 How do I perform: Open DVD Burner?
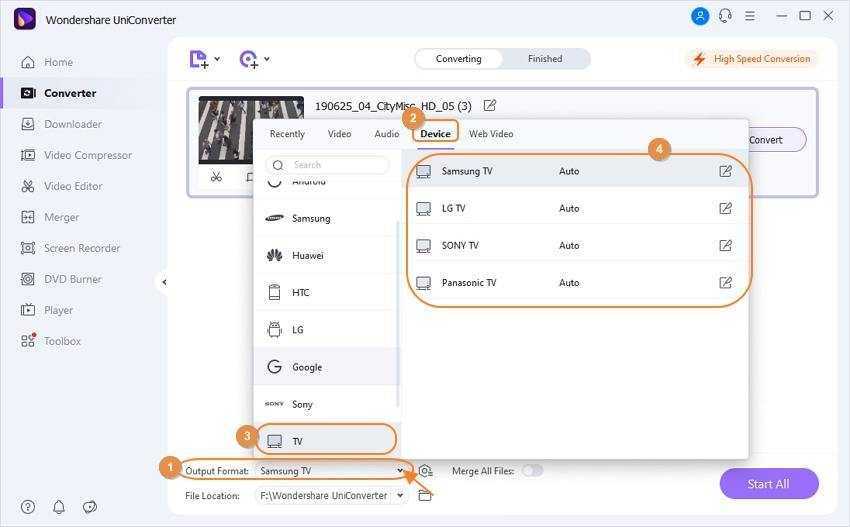[61, 279]
